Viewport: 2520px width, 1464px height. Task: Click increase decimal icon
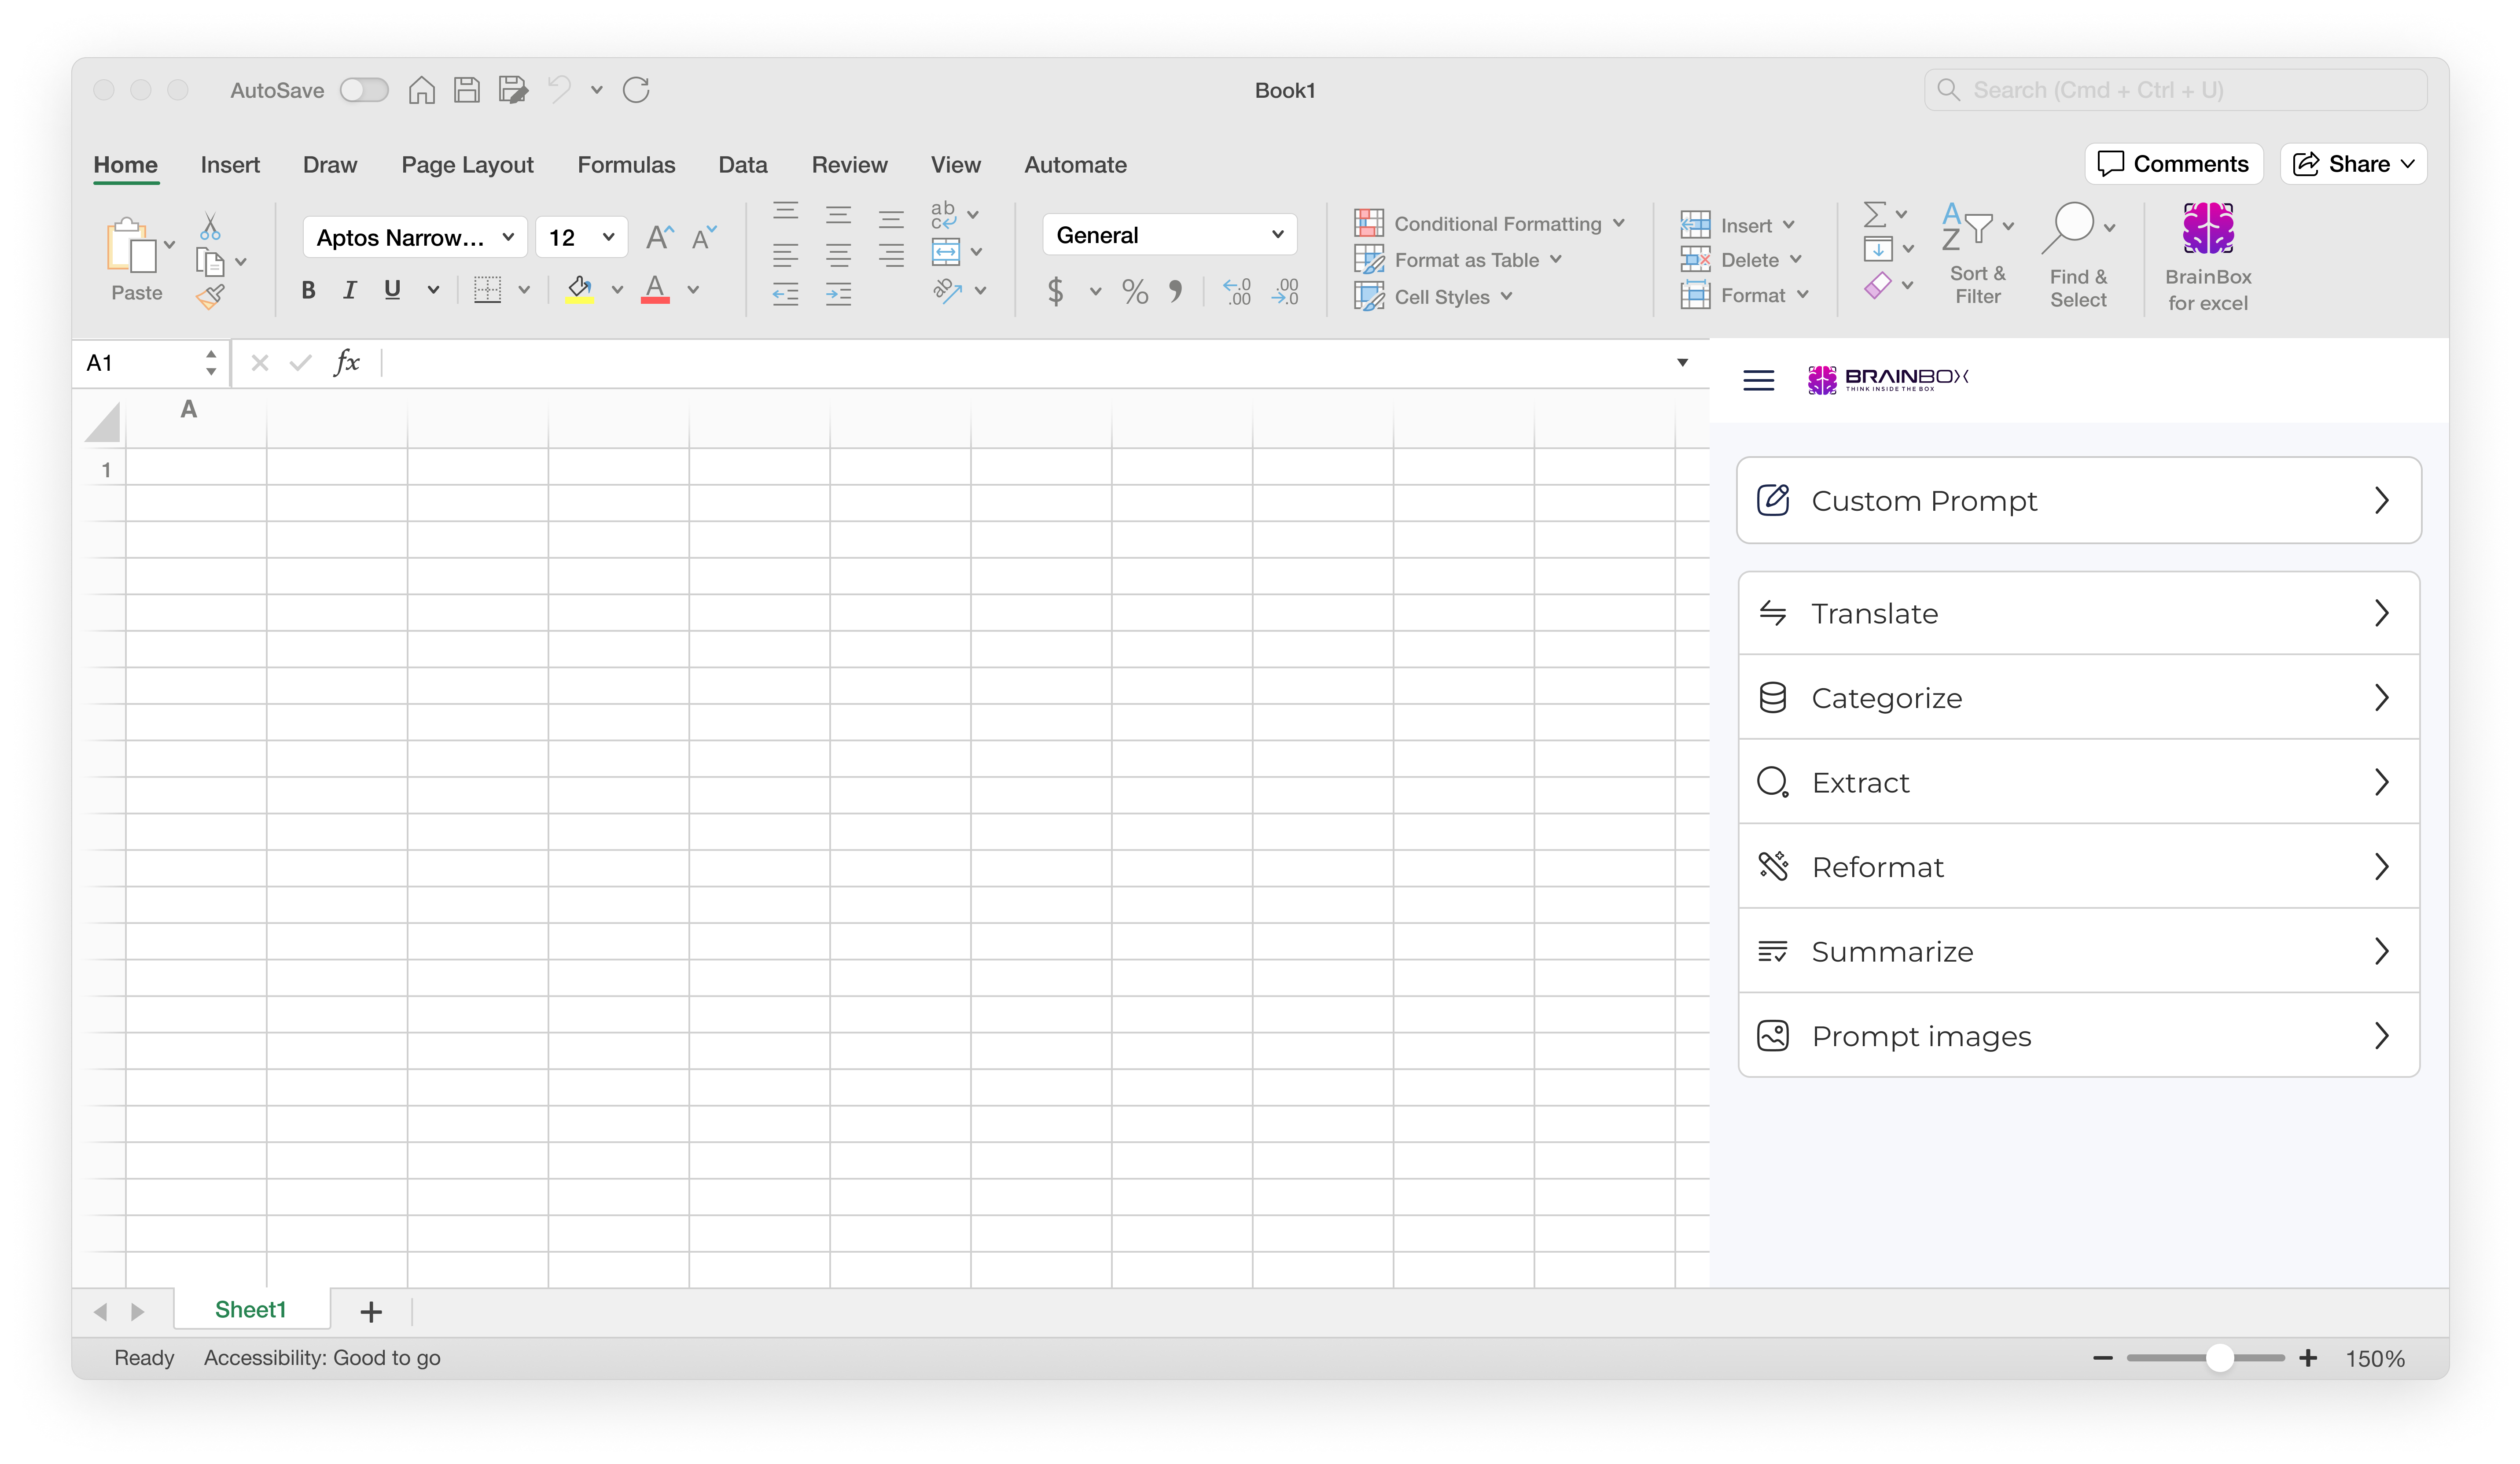pos(1237,291)
